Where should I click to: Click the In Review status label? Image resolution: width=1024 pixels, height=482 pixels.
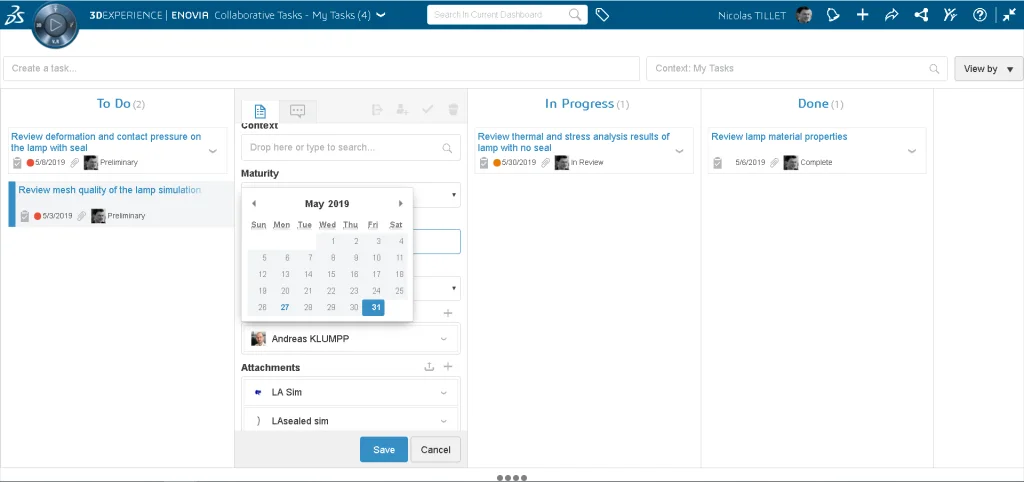point(587,162)
